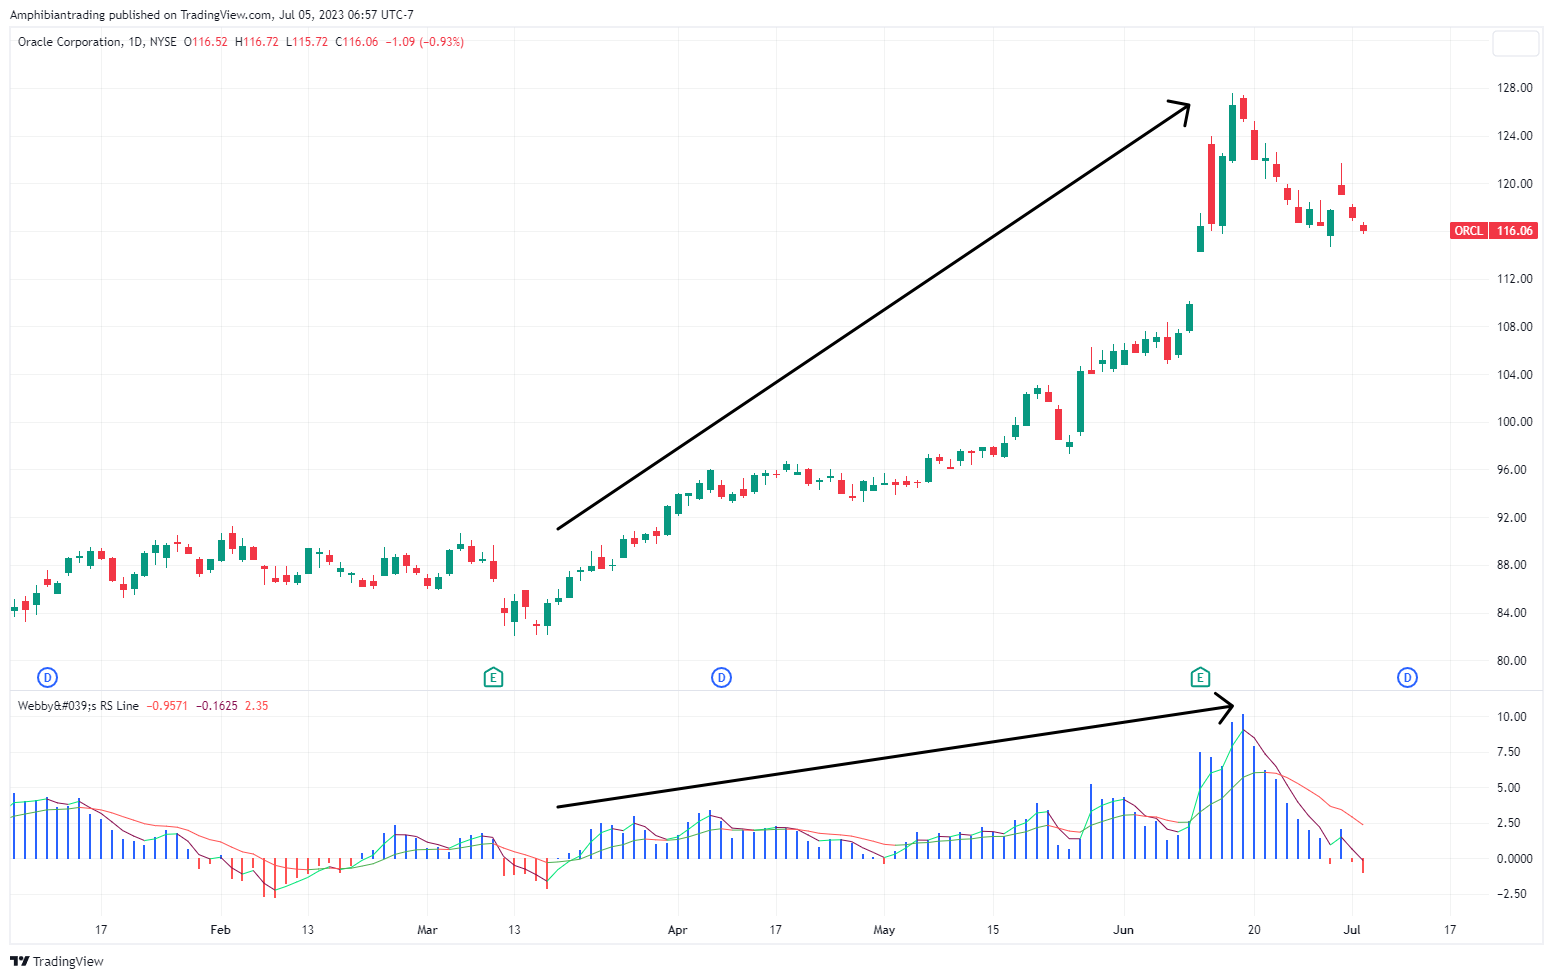1553x979 pixels.
Task: Click the dividend marker in July
Action: click(1407, 678)
